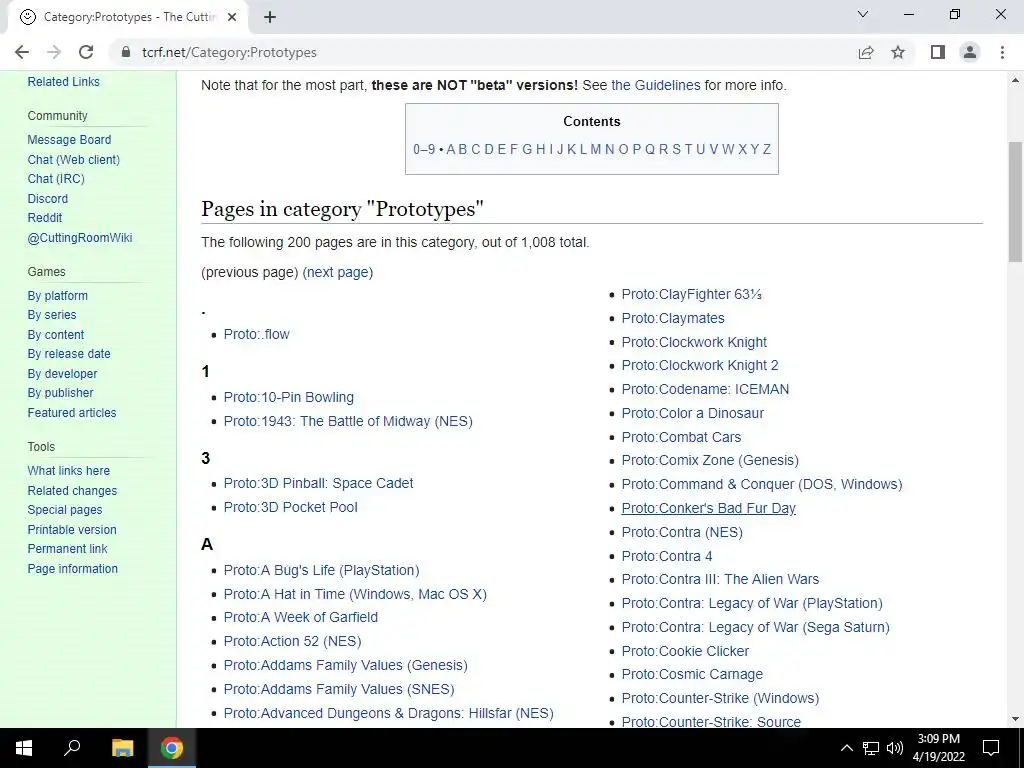Image resolution: width=1024 pixels, height=768 pixels.
Task: Open the Discord sidebar link
Action: (x=48, y=199)
